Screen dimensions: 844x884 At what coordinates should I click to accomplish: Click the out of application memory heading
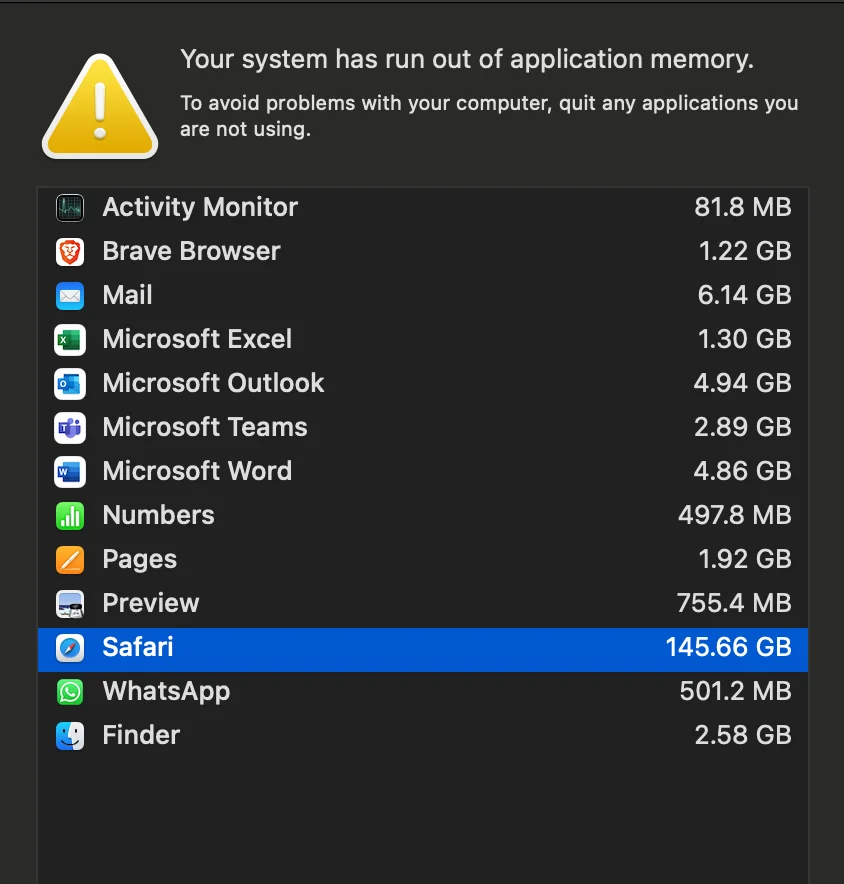tap(467, 59)
